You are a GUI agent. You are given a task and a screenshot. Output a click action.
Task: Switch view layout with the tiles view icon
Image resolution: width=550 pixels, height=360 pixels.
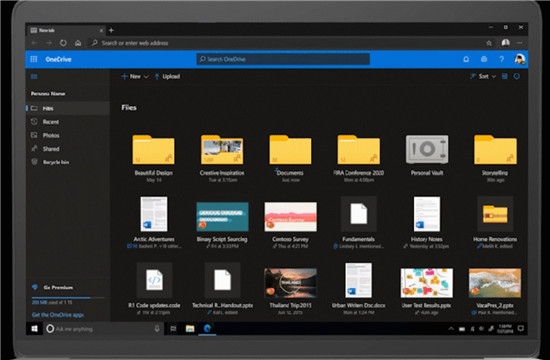point(504,76)
